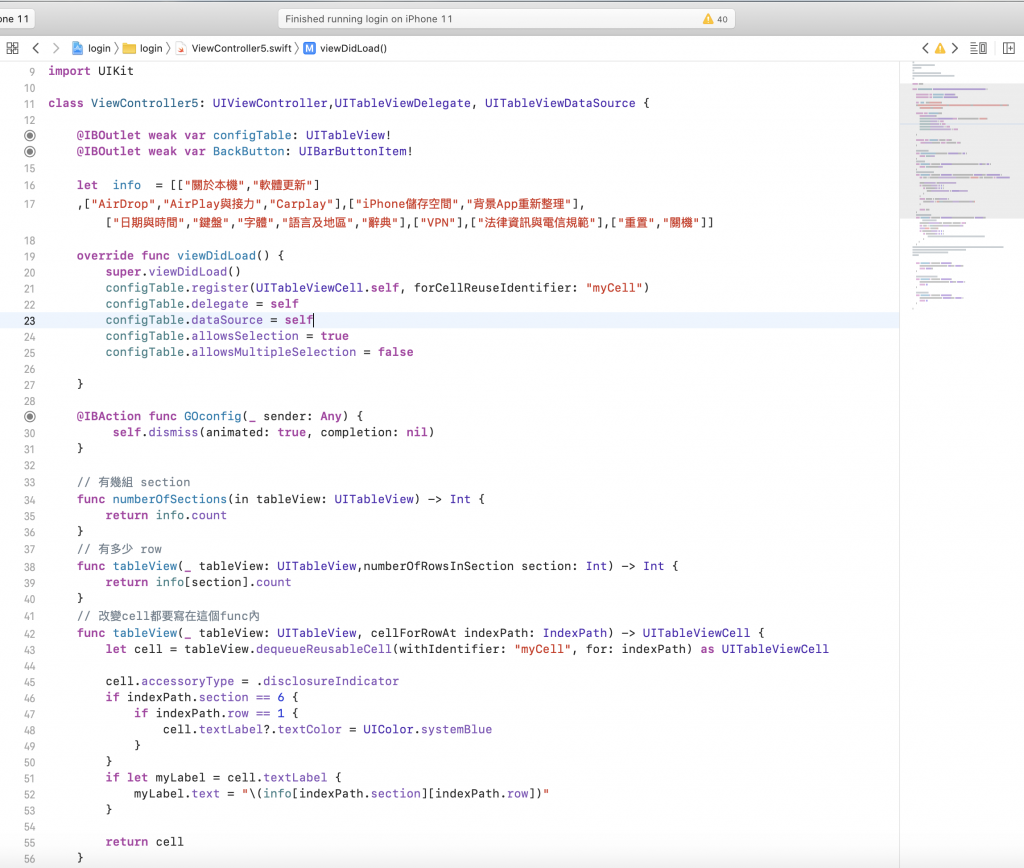Open ViewController5.swift breadcrumb menu

pos(242,48)
